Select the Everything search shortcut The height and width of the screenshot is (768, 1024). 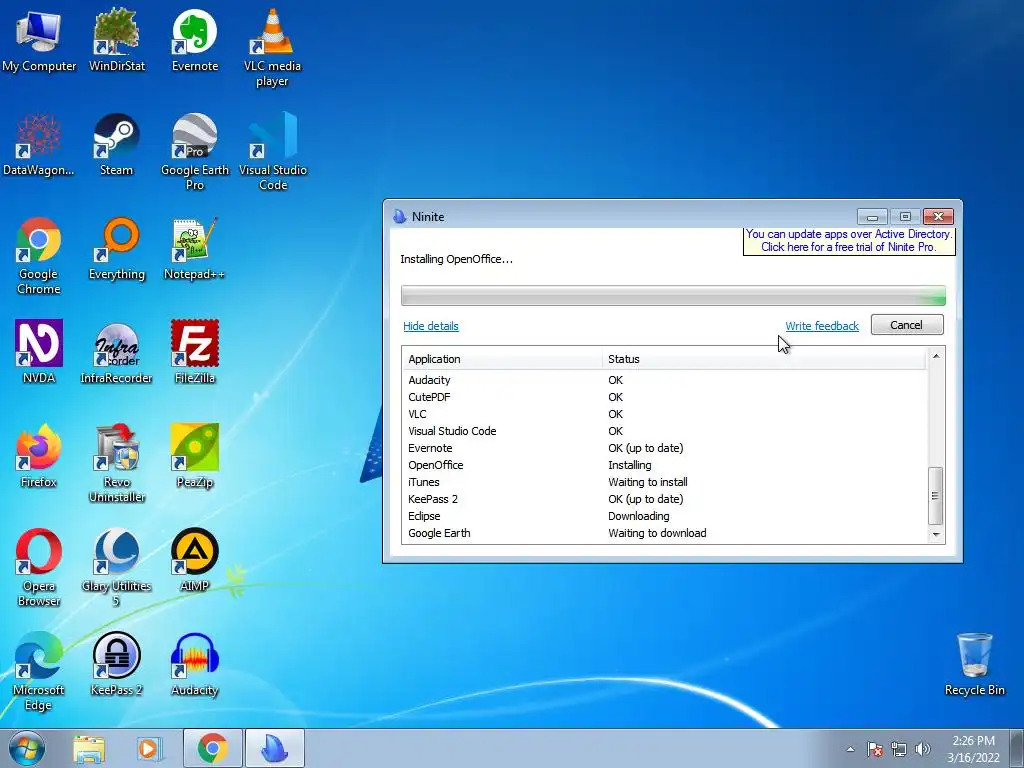coord(117,249)
